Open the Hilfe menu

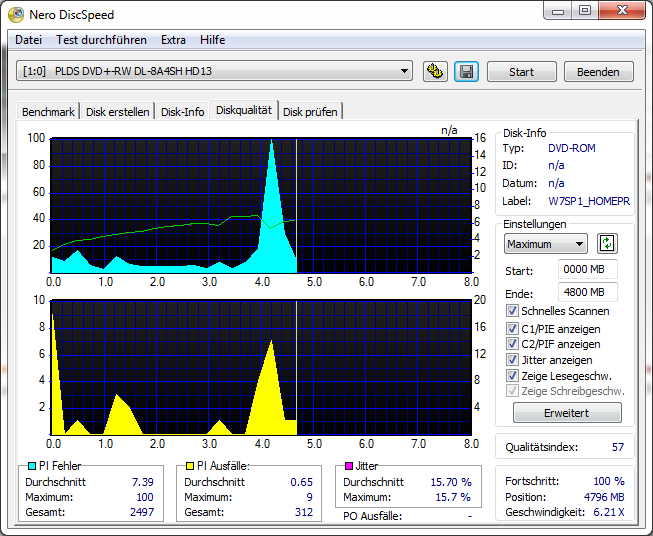pos(212,40)
